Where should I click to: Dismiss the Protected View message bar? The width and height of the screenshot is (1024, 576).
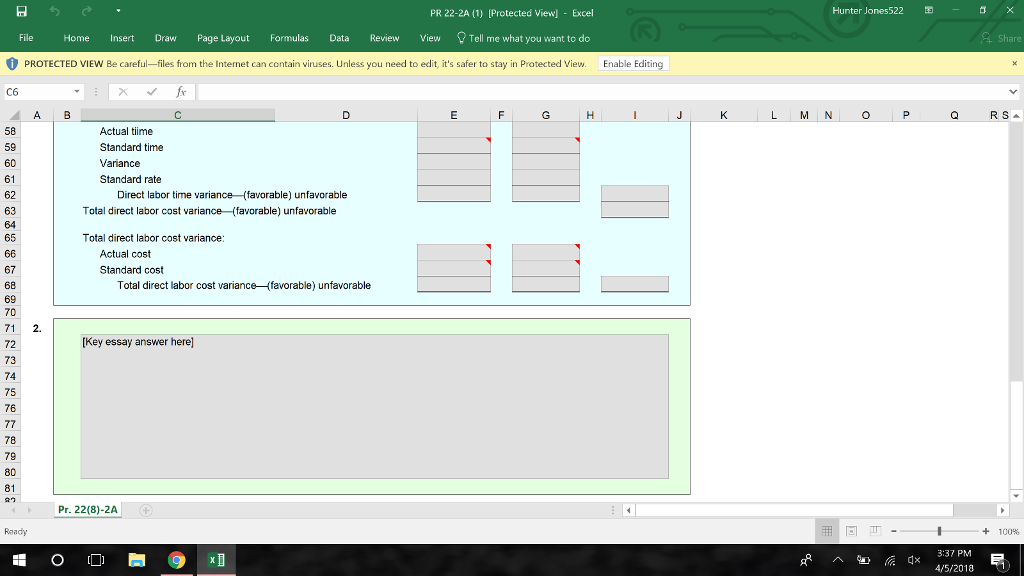1014,63
